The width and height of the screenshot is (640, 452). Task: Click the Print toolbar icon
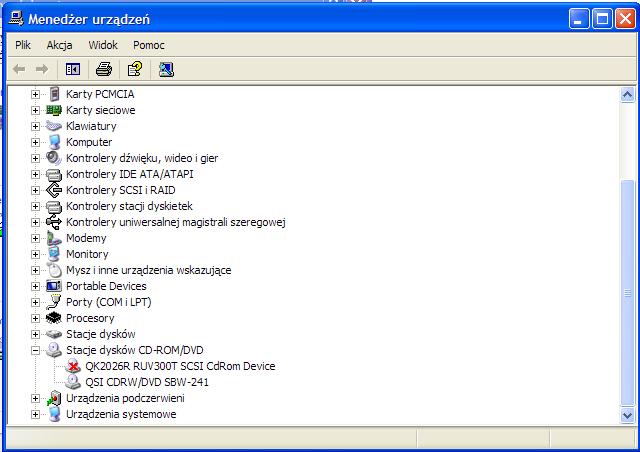(x=104, y=69)
